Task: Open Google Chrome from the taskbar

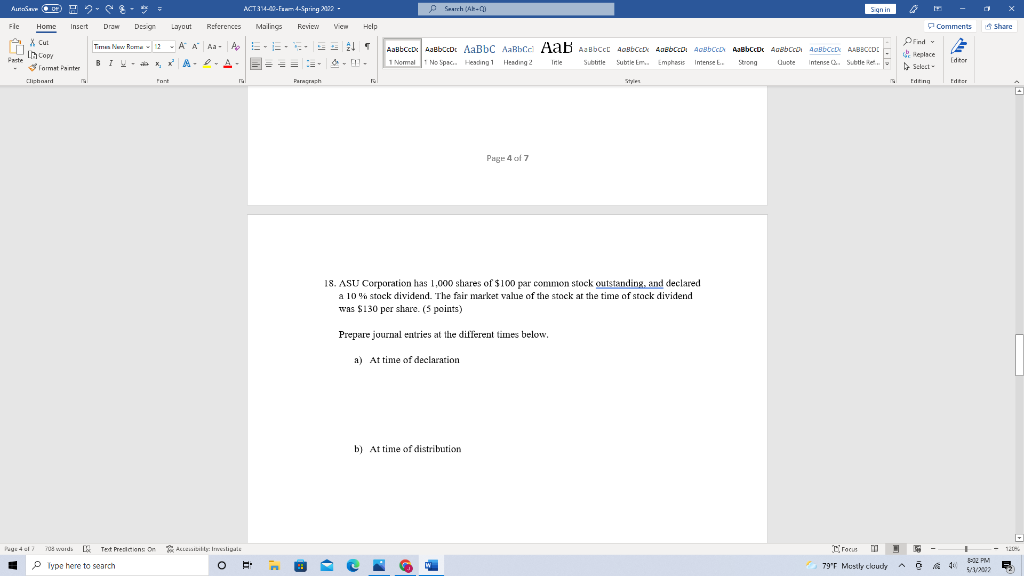Action: [404, 565]
